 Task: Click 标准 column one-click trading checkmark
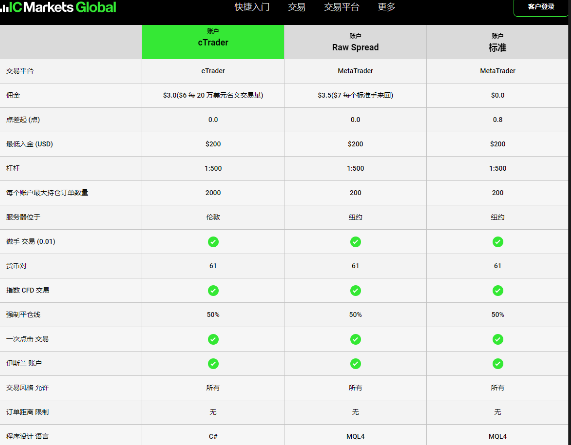coord(498,339)
